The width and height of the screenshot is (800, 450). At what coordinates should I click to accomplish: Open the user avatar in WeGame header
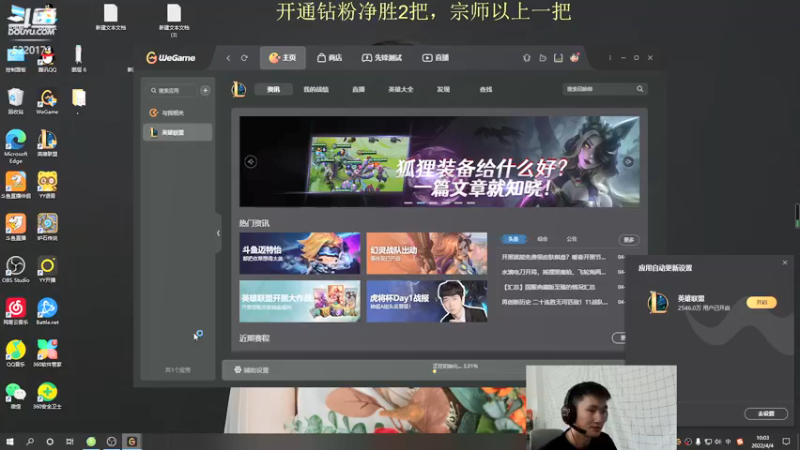575,58
